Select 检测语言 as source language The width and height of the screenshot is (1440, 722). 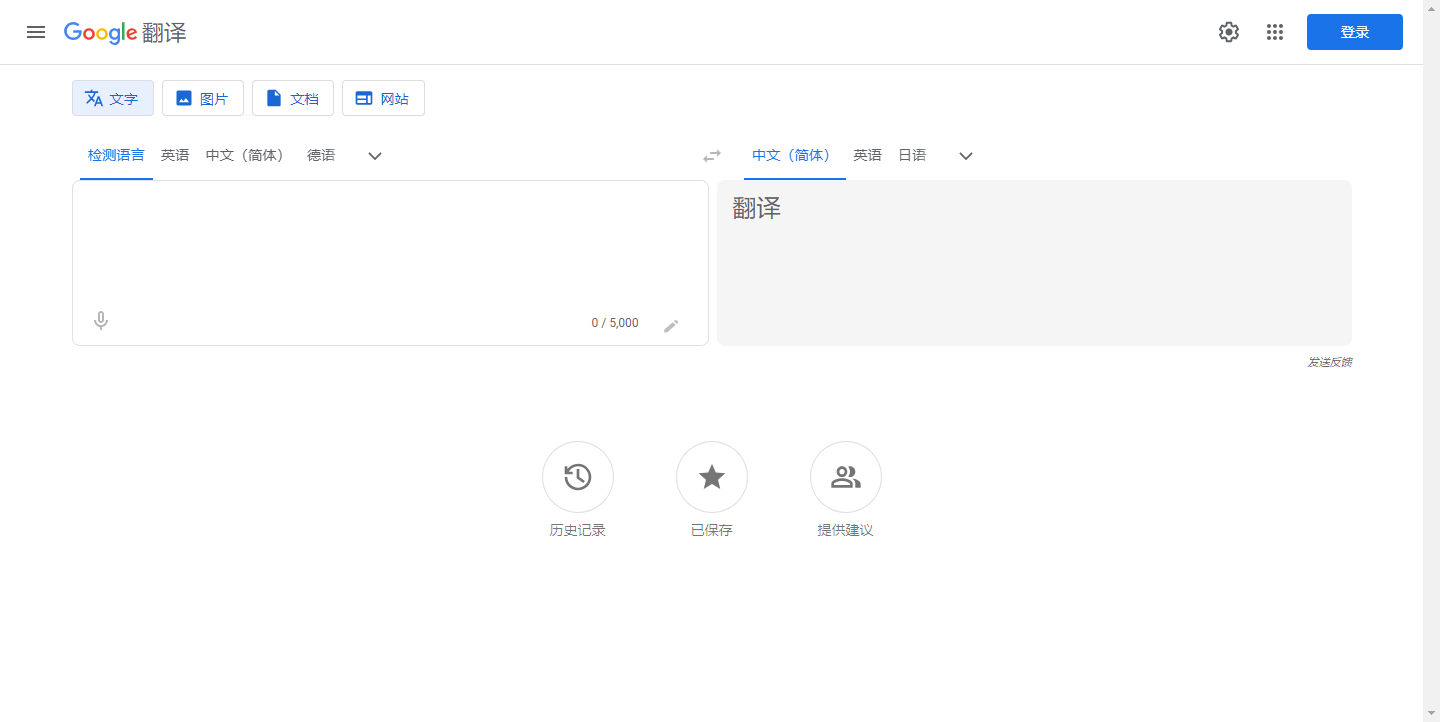[116, 155]
